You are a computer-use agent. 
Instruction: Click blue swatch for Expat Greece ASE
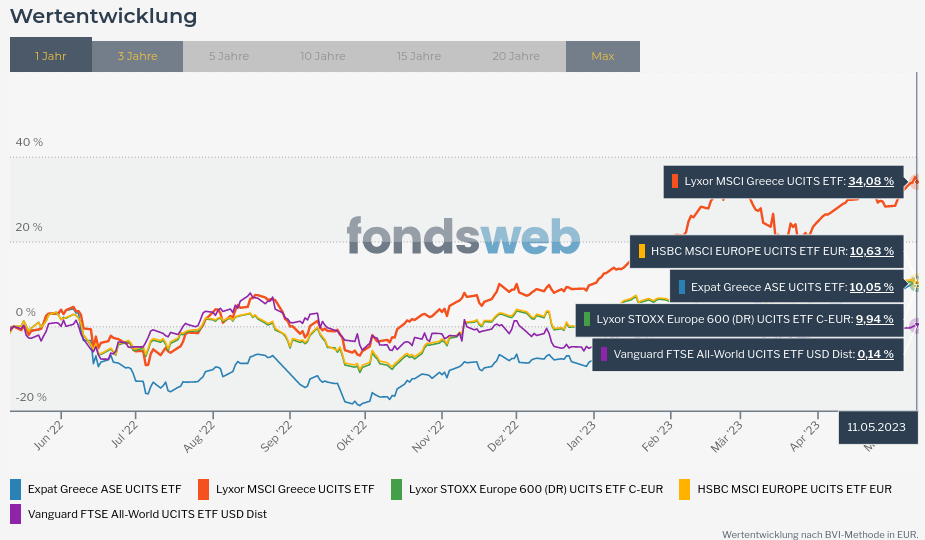coord(15,489)
